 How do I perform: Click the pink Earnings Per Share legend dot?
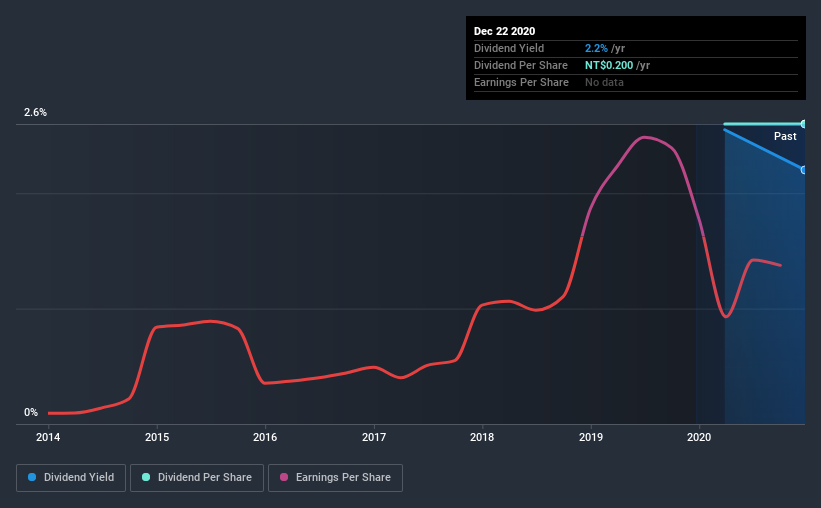(284, 477)
